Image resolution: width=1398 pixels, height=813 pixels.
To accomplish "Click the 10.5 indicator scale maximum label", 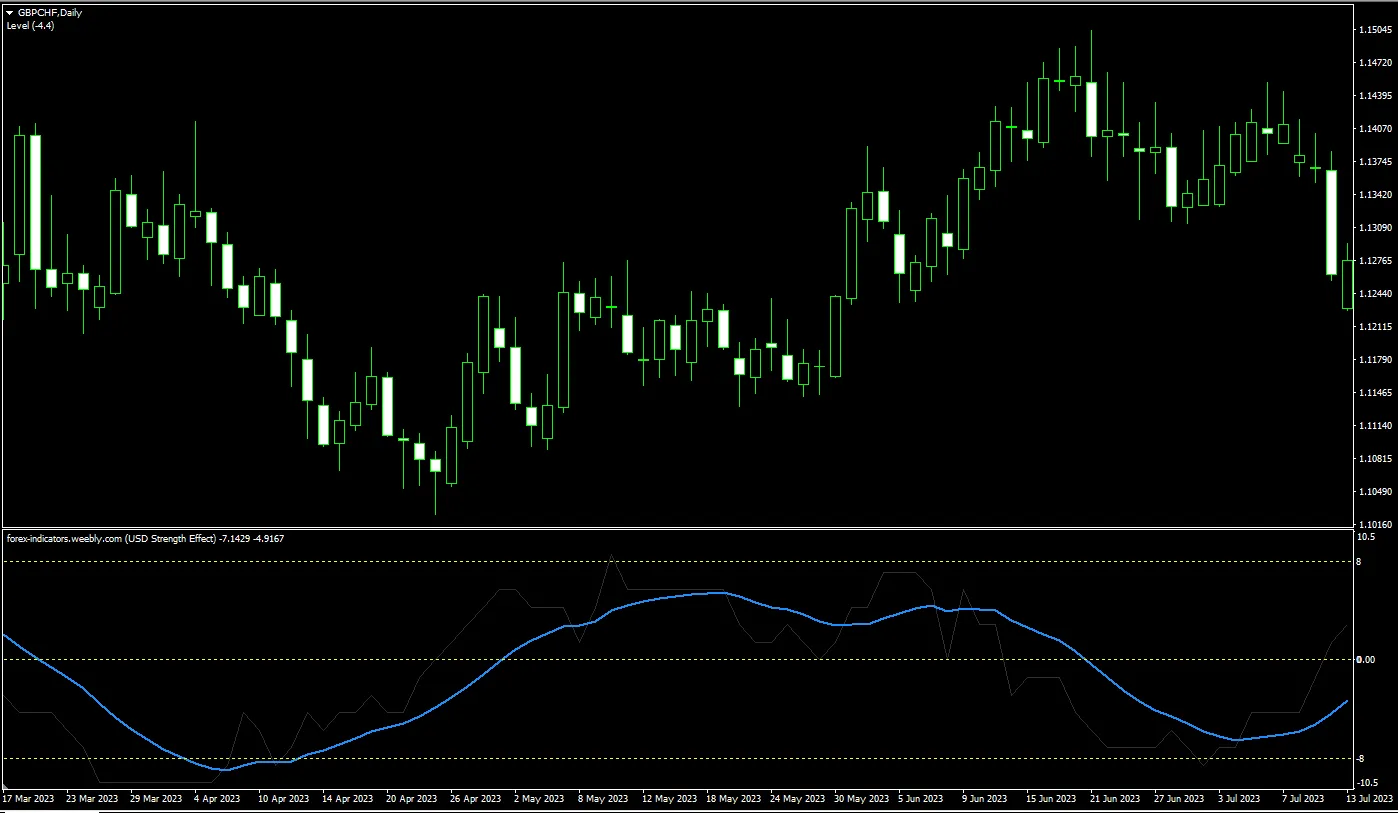I will point(1366,537).
